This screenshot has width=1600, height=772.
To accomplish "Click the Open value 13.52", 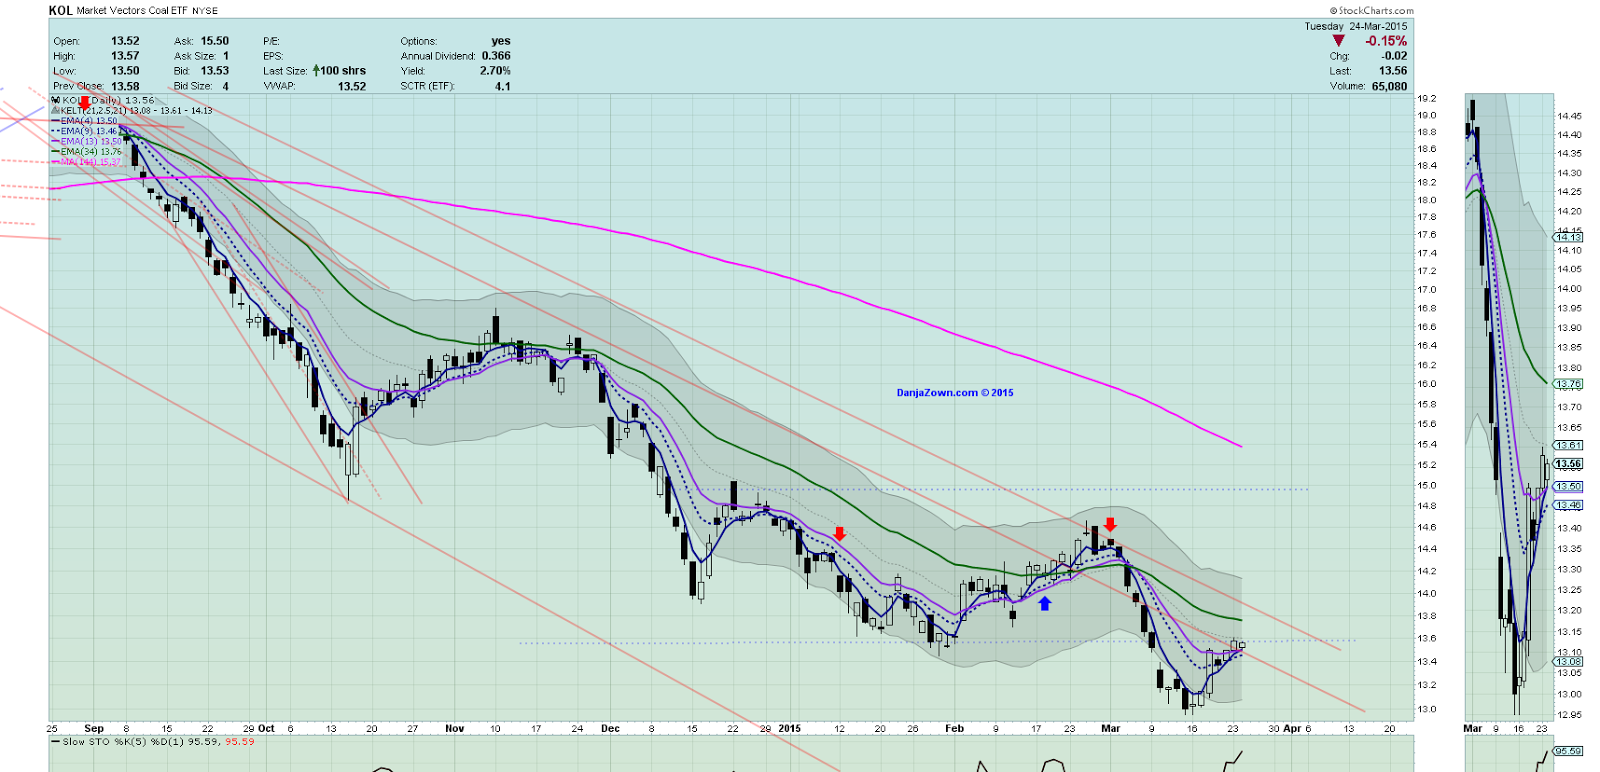I will [x=125, y=41].
